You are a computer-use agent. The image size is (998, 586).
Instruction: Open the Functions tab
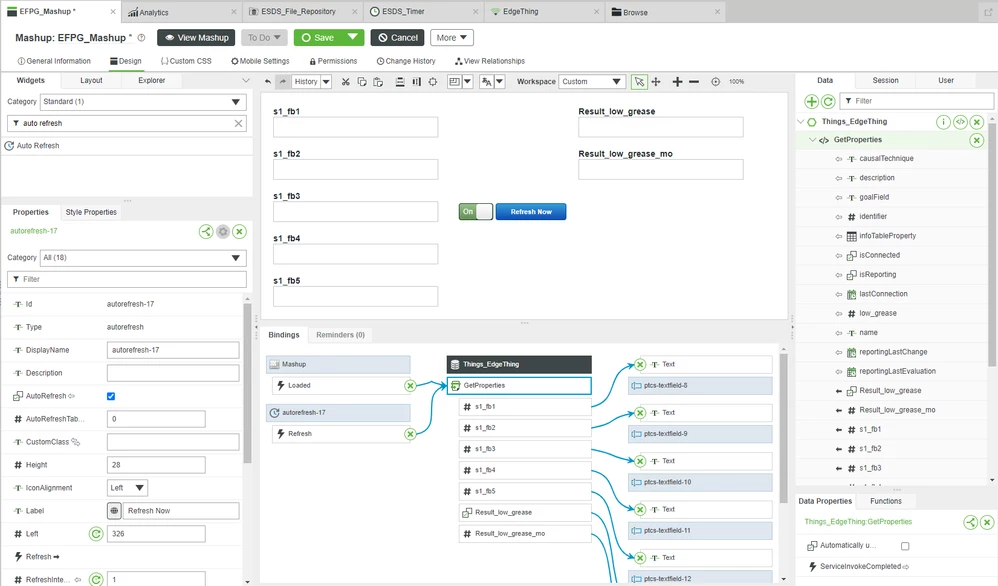885,501
